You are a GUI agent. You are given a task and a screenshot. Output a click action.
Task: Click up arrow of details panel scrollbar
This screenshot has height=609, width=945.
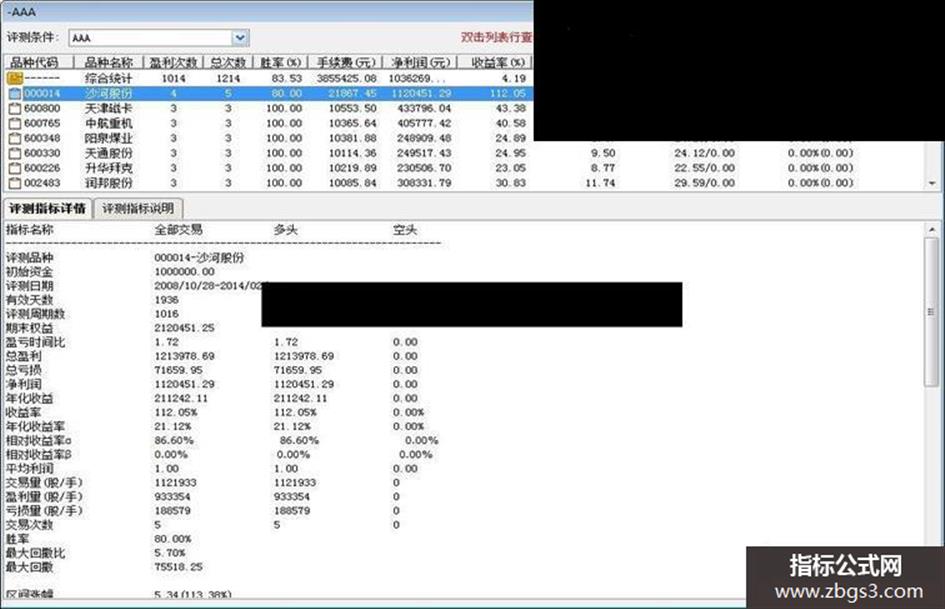931,230
